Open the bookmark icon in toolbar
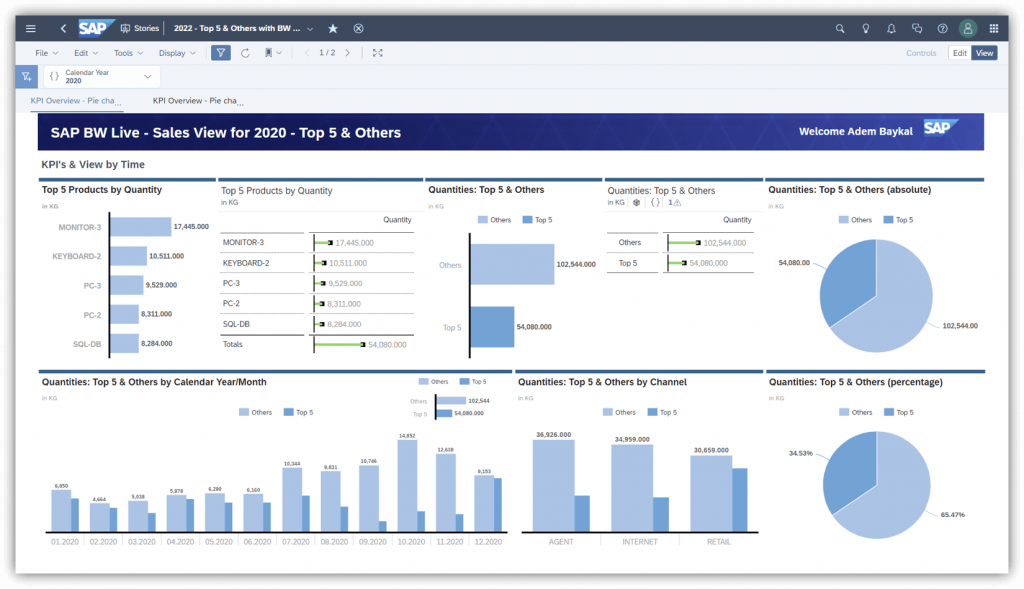Screen dimensions: 1024x589 268,53
